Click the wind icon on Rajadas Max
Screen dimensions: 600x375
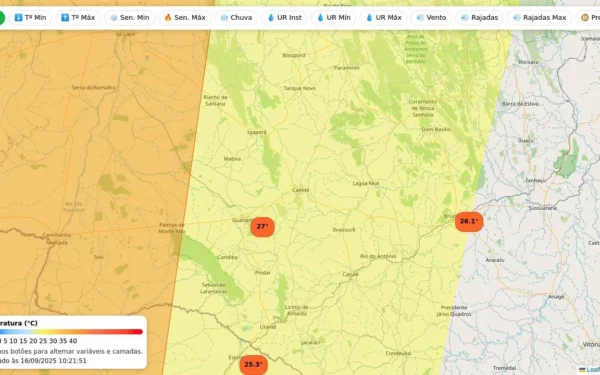tap(517, 18)
